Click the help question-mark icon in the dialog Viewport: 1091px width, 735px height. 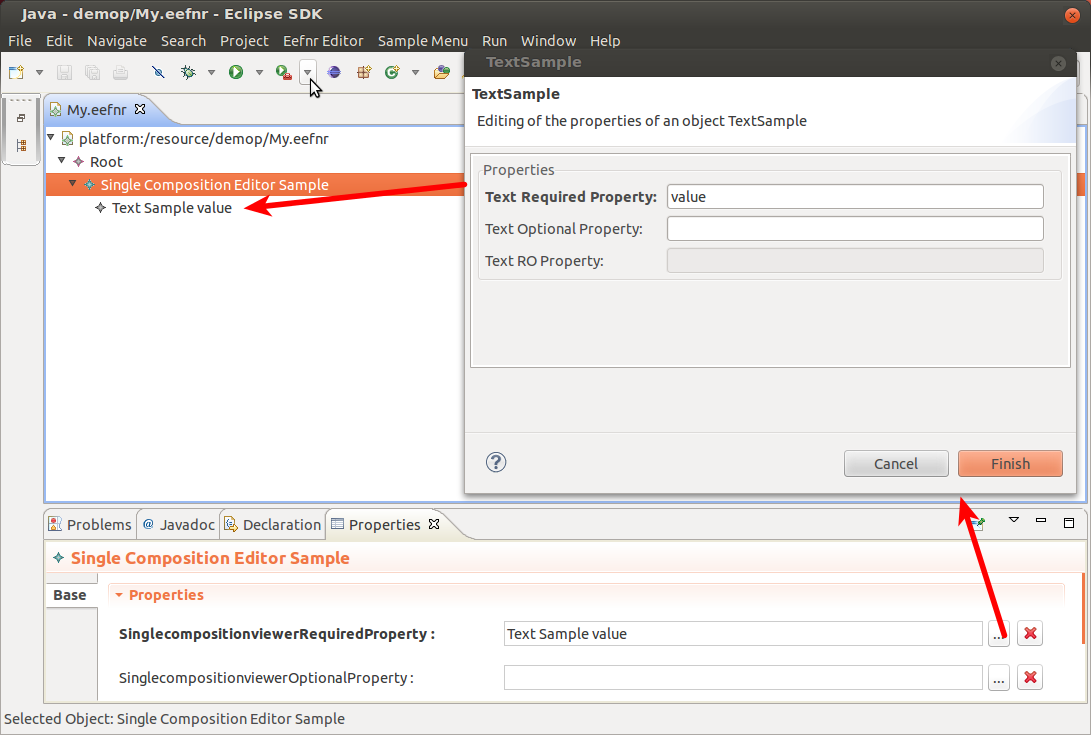point(496,462)
